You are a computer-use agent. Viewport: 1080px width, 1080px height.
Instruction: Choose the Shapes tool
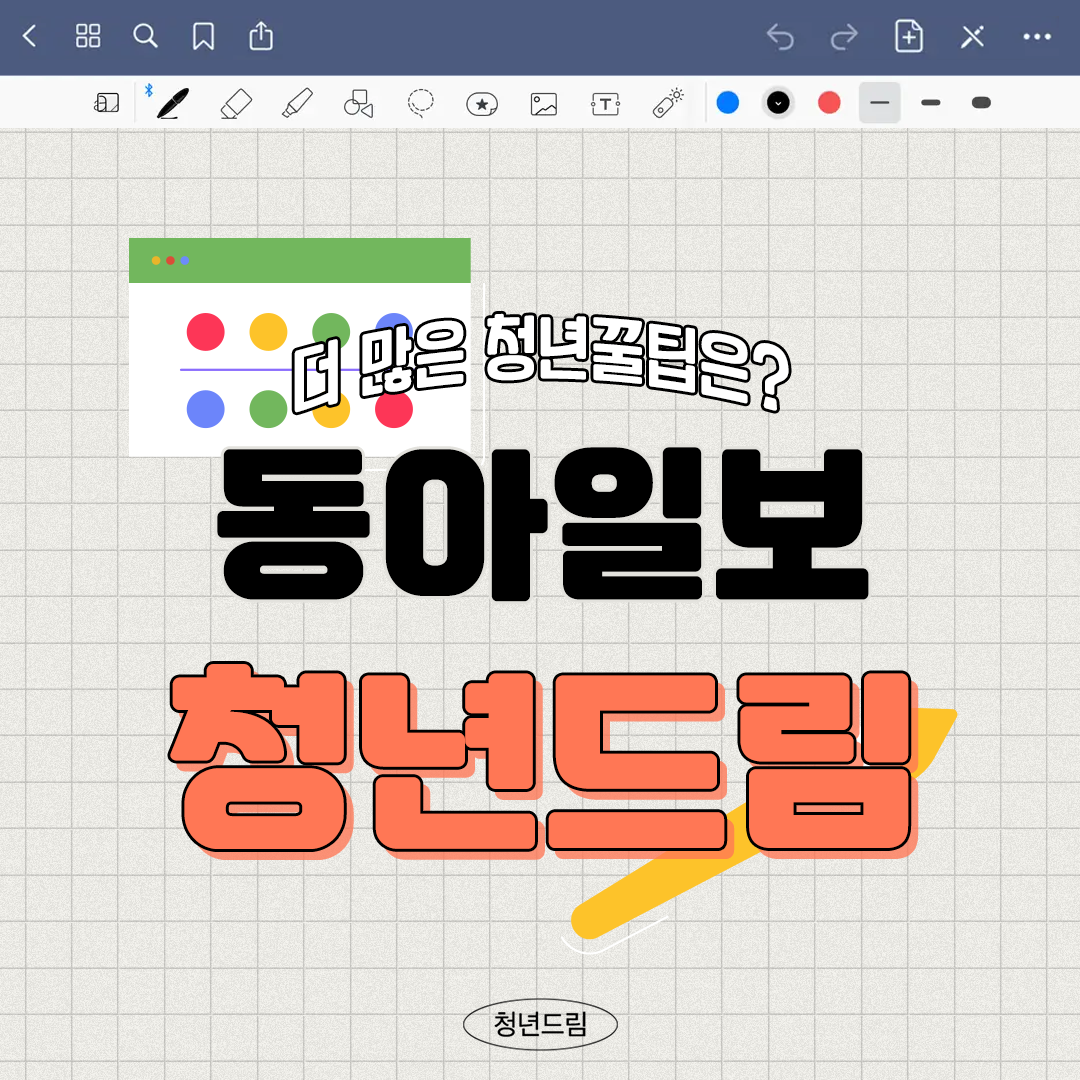[358, 102]
